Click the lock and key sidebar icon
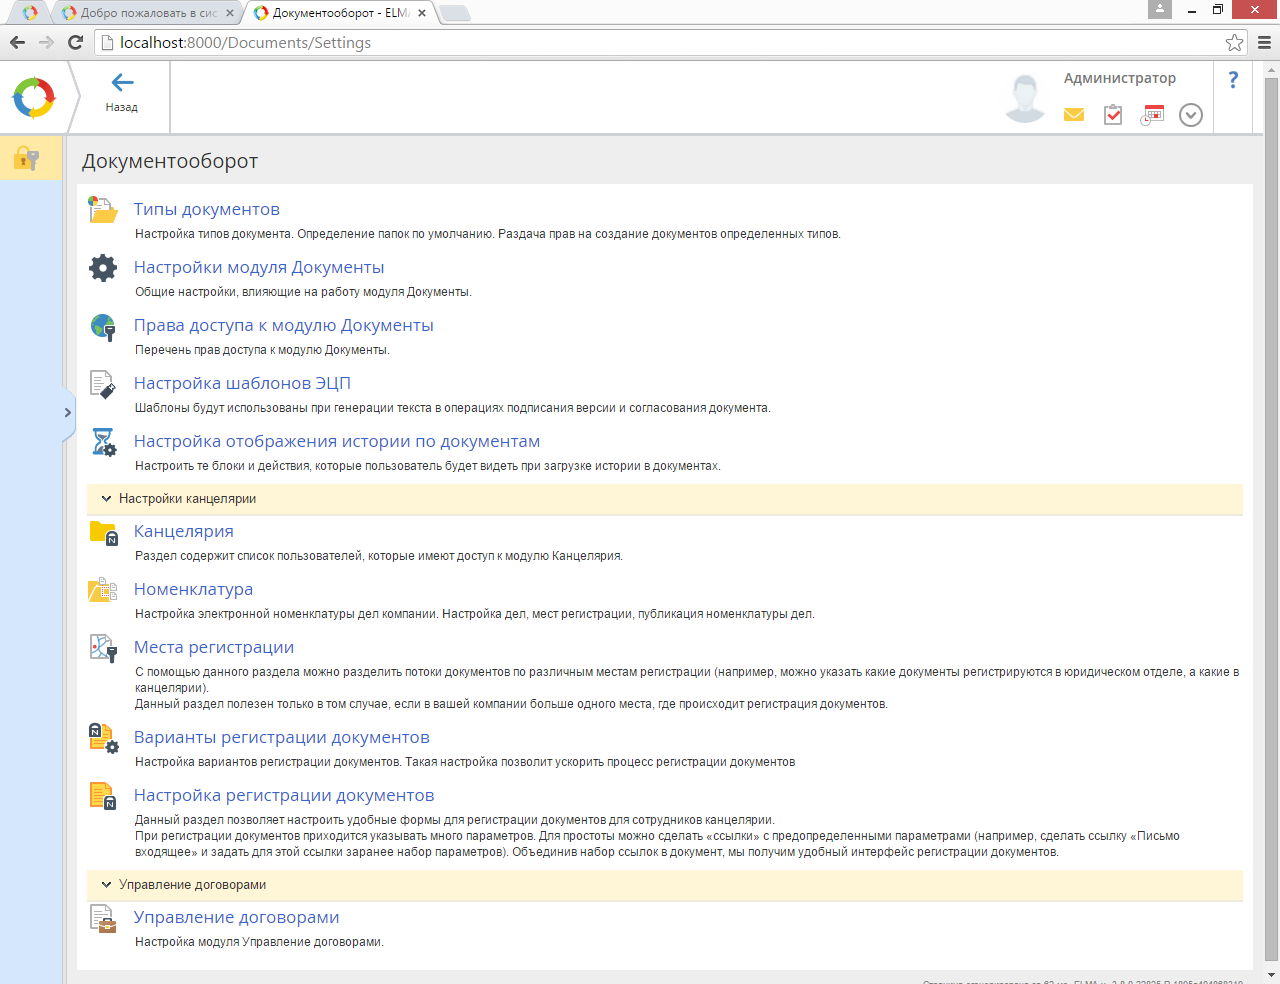Image resolution: width=1280 pixels, height=984 pixels. 27,158
